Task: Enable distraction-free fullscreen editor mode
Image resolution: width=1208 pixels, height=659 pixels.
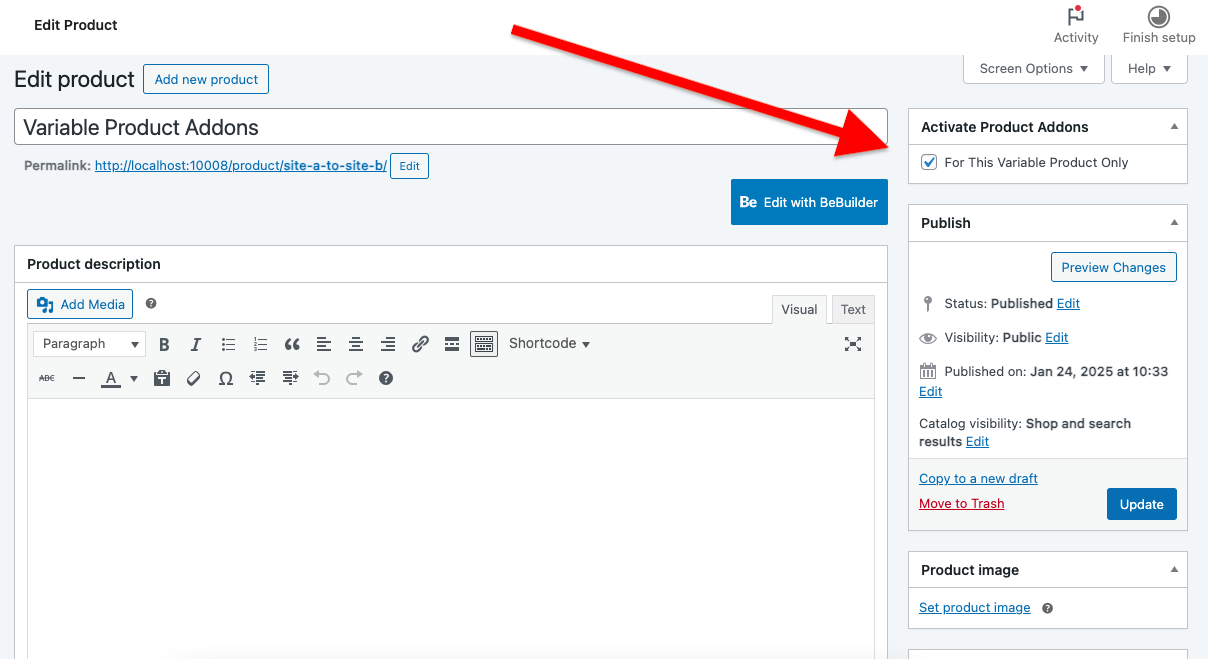Action: pos(852,344)
